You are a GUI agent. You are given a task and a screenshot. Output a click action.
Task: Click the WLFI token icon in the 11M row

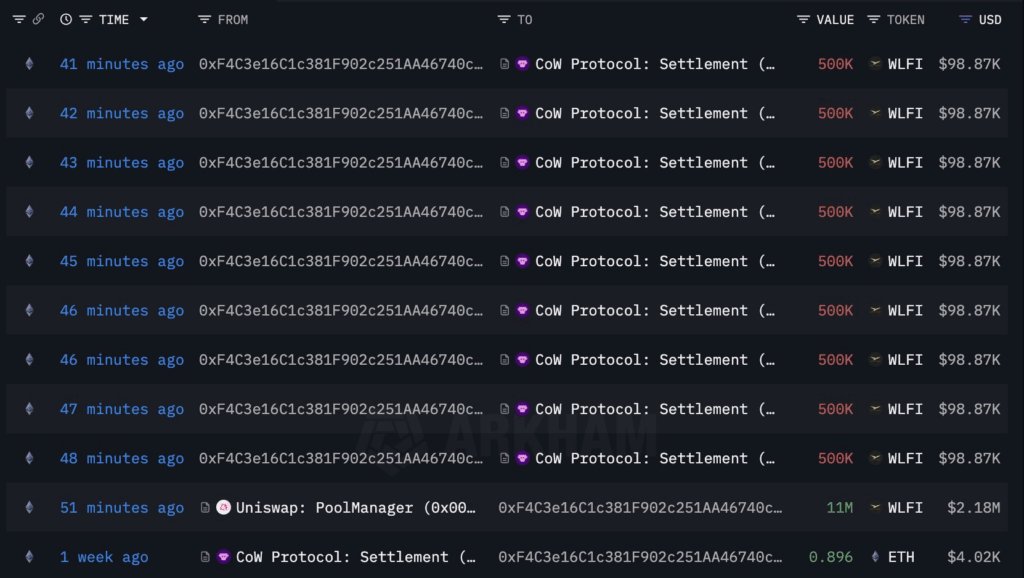point(876,508)
